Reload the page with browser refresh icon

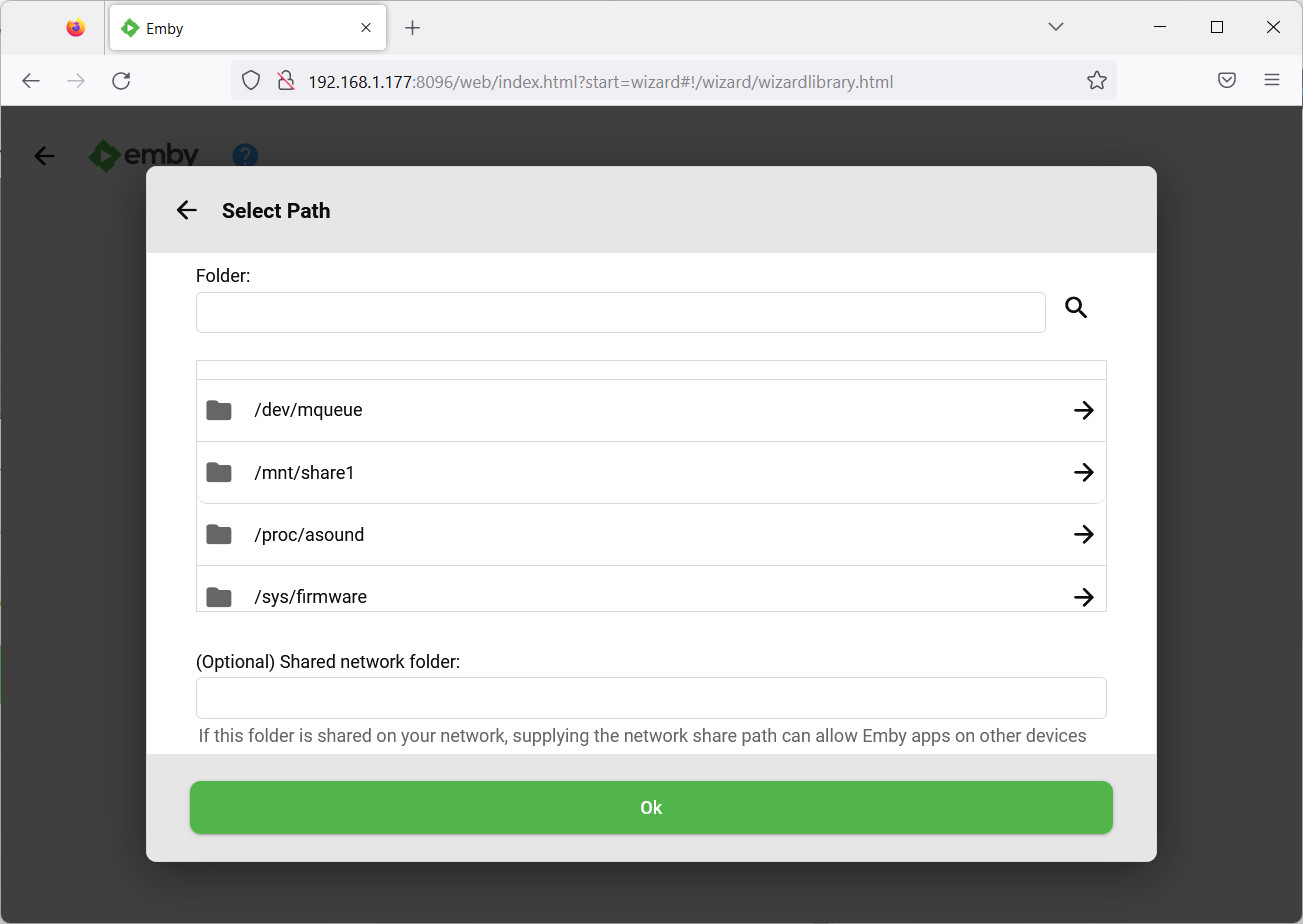pyautogui.click(x=121, y=81)
